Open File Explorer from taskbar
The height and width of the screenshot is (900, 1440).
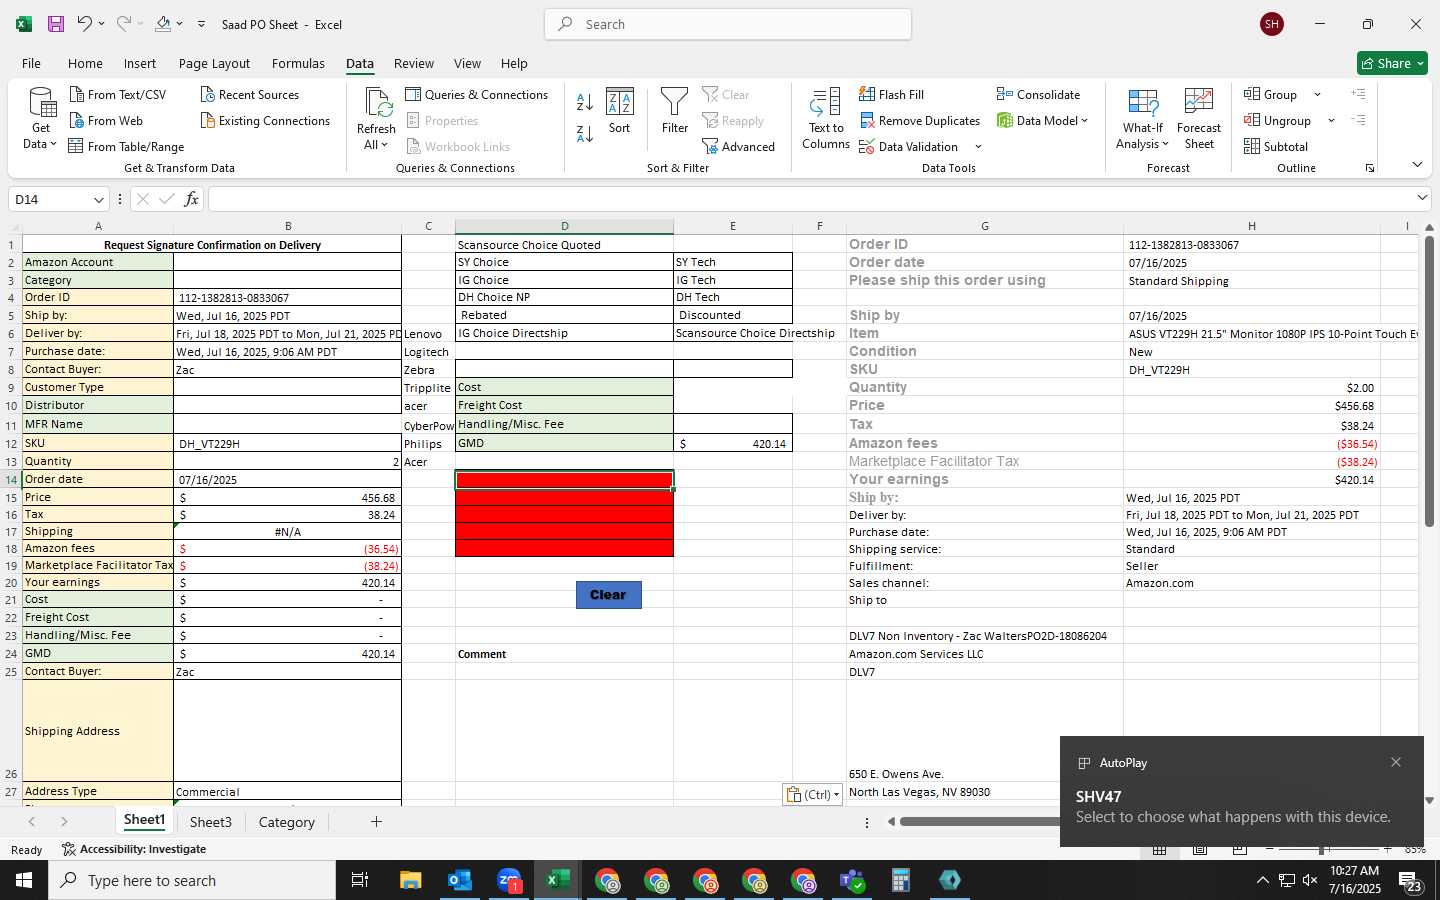[411, 880]
